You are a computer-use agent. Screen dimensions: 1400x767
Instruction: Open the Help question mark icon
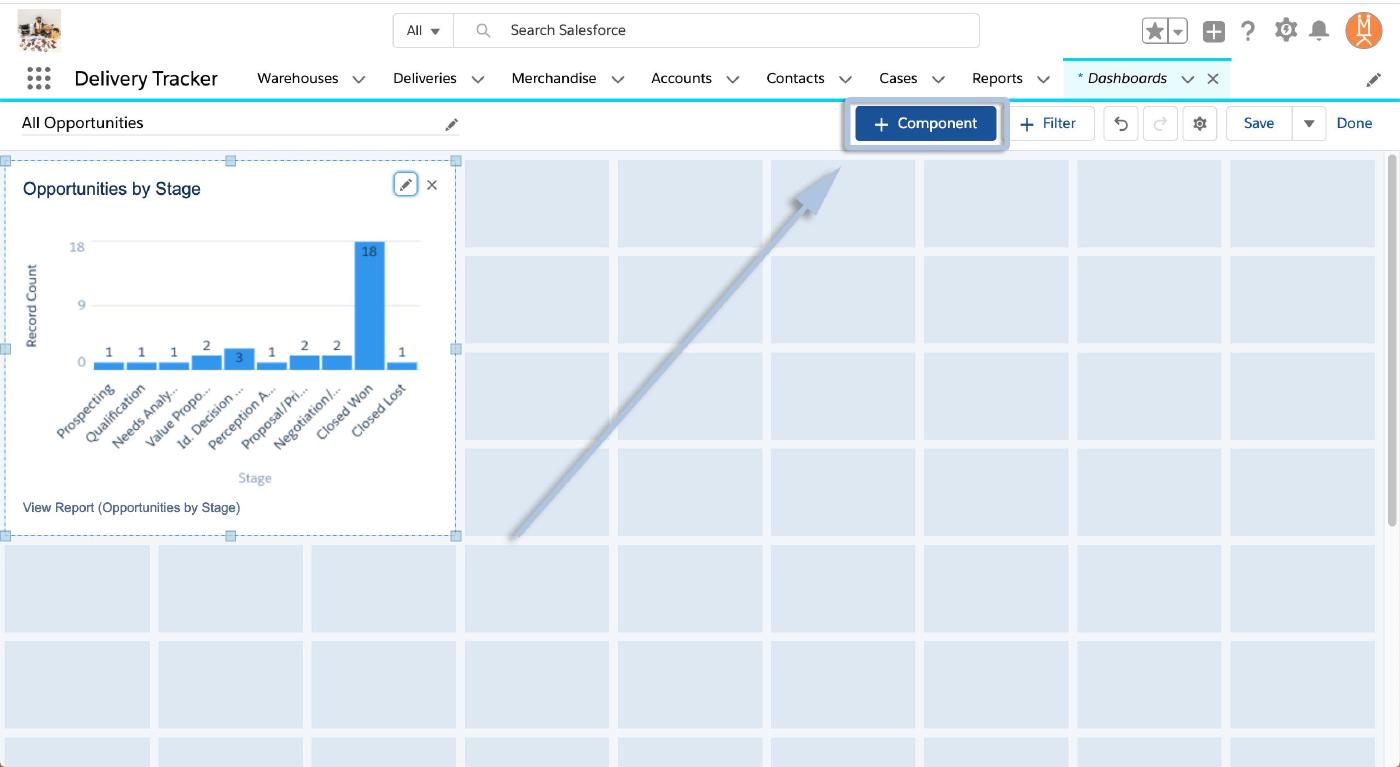(x=1248, y=31)
